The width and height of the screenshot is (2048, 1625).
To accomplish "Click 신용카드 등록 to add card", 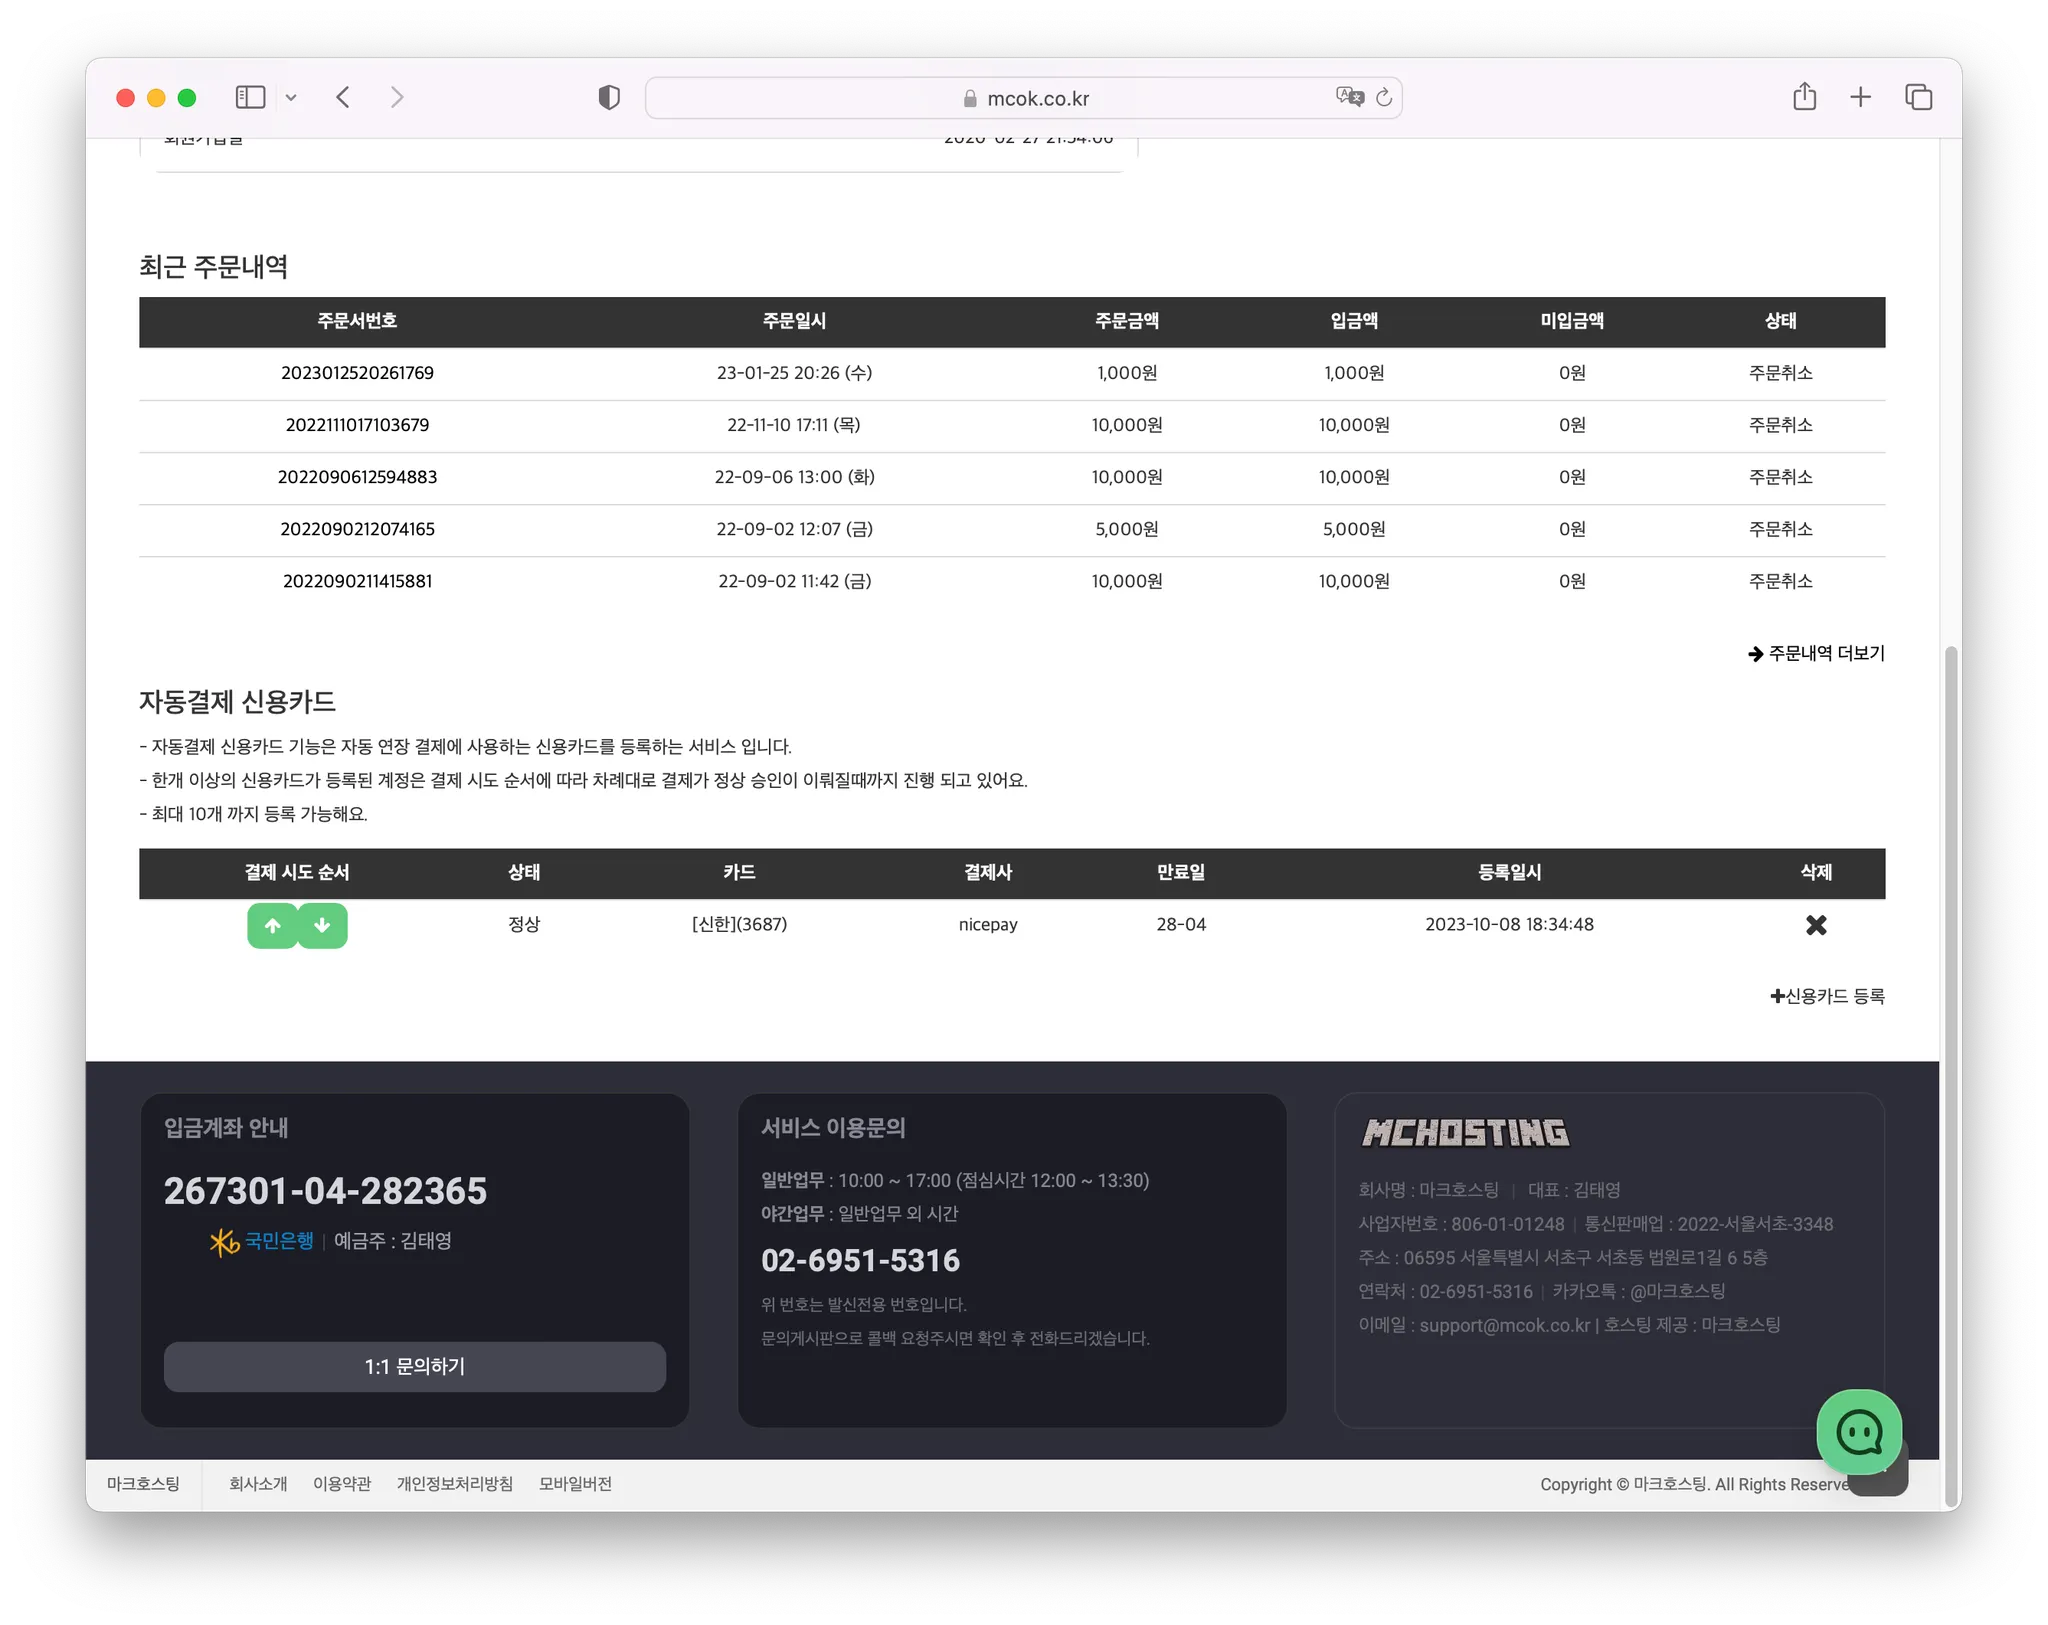I will click(1827, 996).
